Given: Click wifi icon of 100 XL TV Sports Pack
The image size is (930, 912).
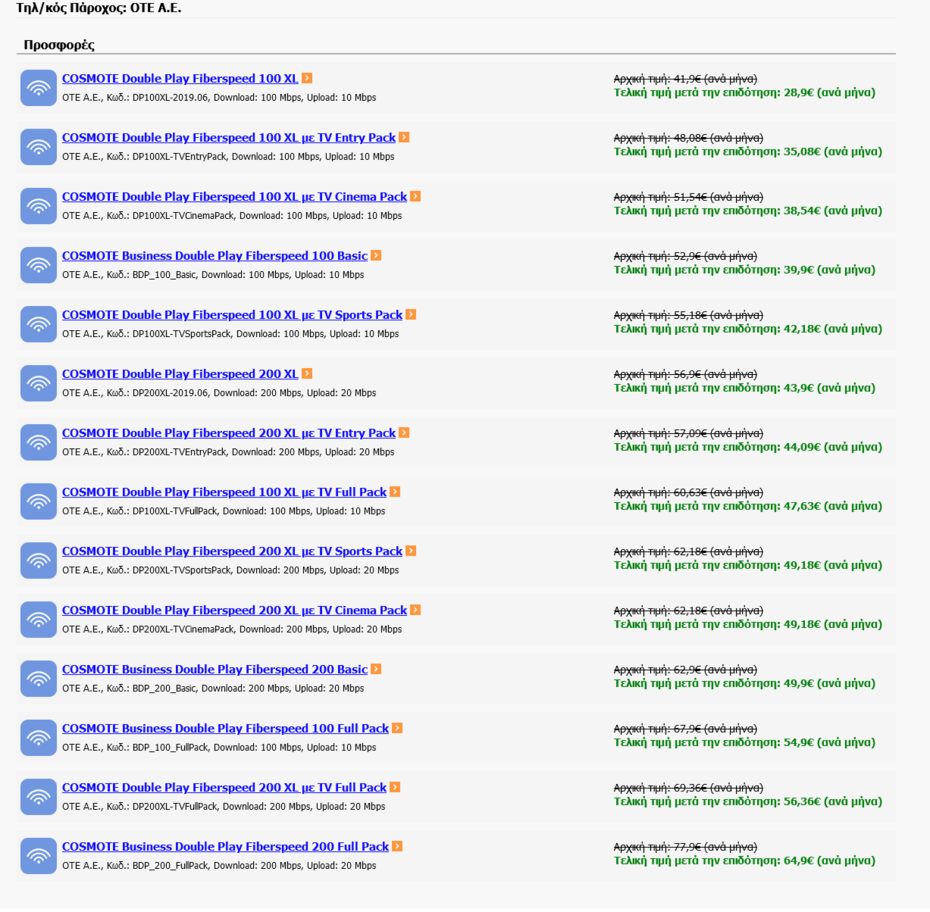Looking at the screenshot, I should pos(39,324).
